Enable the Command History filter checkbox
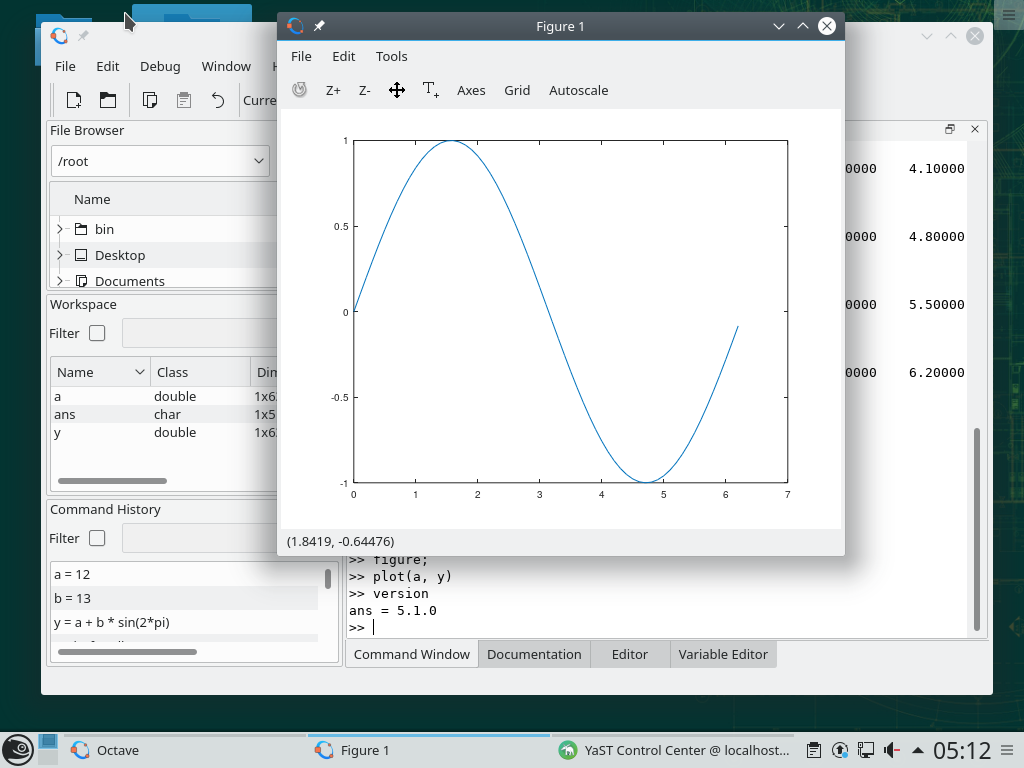This screenshot has width=1024, height=768. [97, 538]
